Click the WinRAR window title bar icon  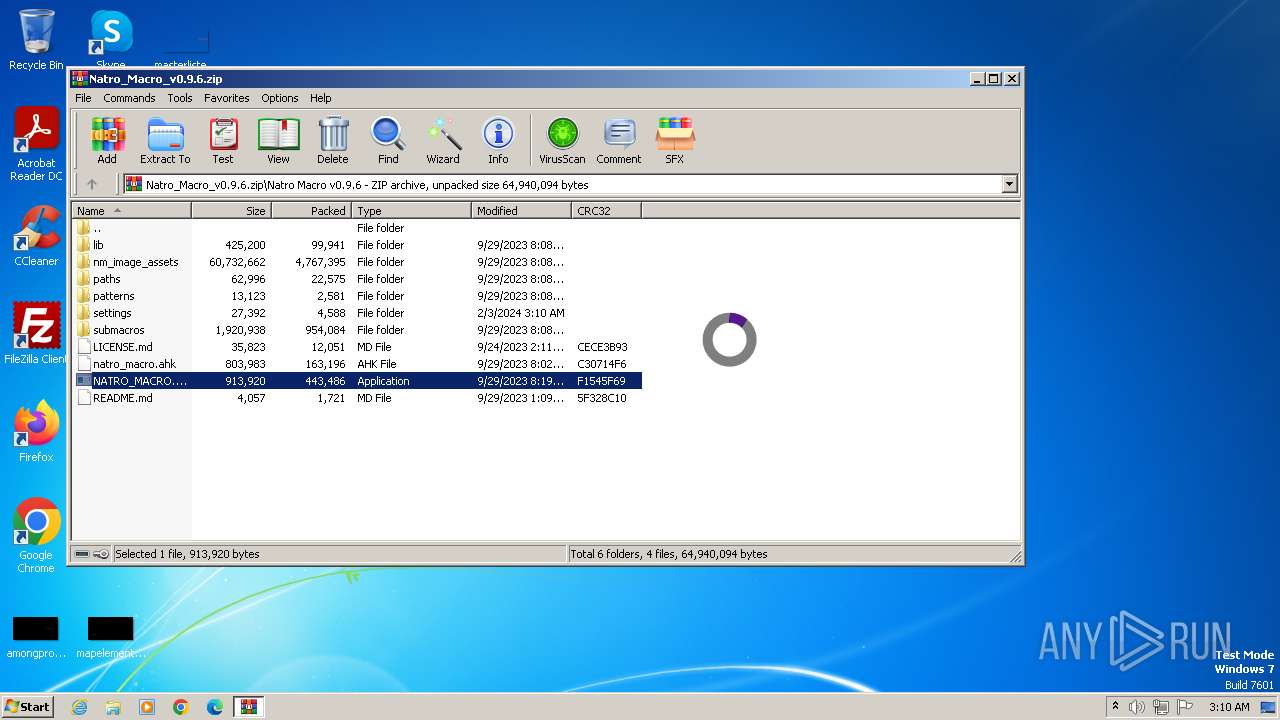pos(80,78)
